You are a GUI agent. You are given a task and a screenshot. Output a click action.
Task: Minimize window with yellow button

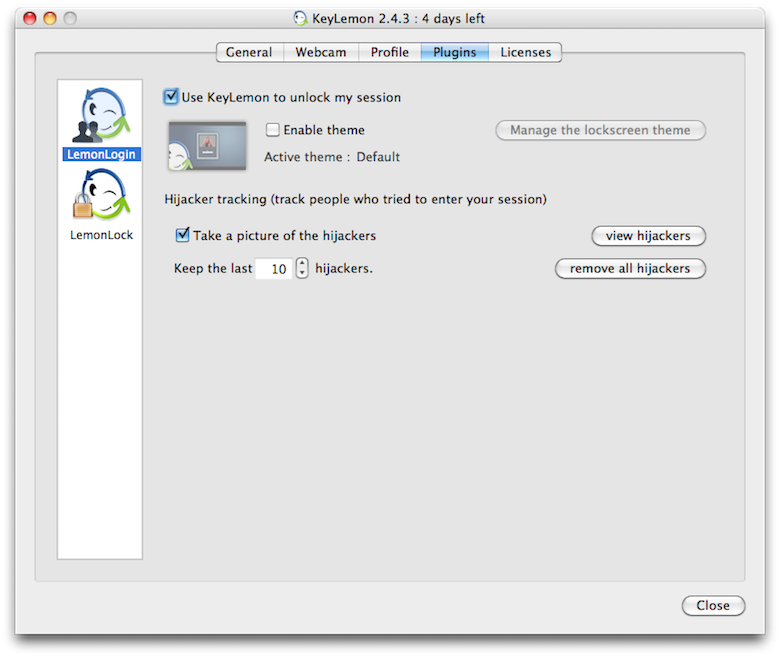50,18
